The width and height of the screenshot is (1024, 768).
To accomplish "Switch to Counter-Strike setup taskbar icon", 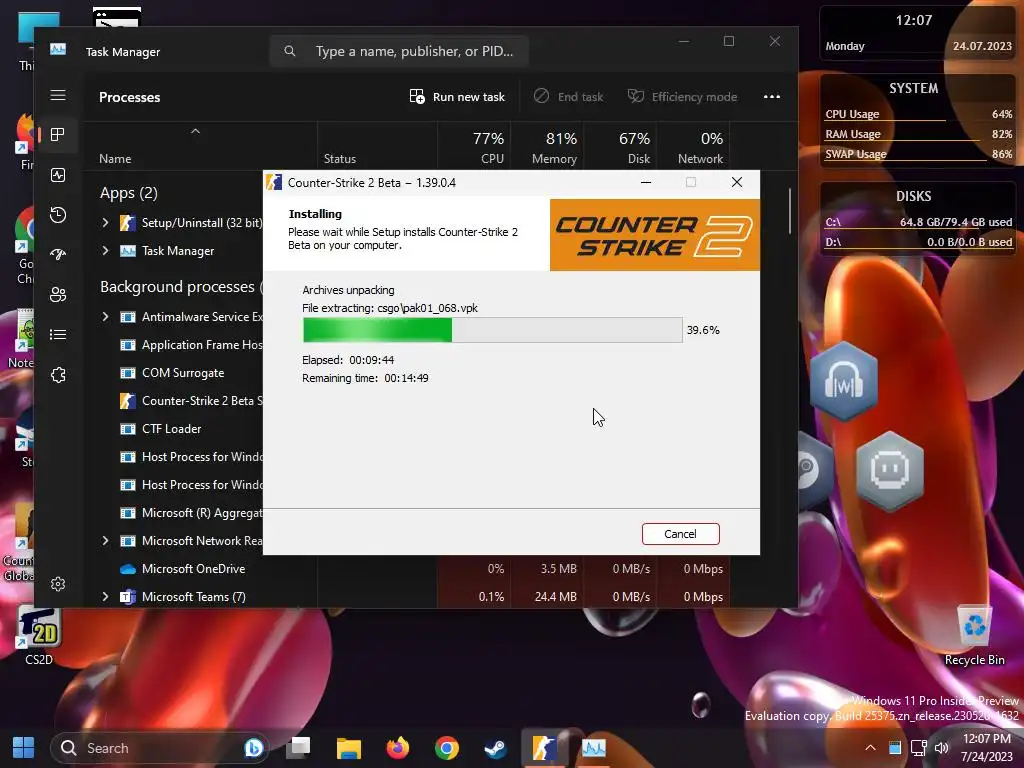I will (x=544, y=748).
